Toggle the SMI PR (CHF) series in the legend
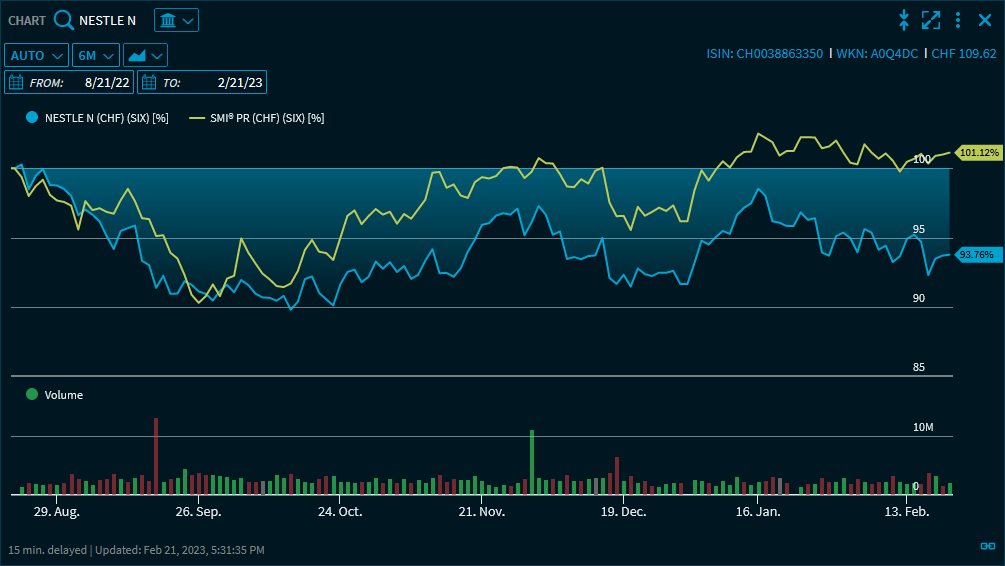The height and width of the screenshot is (566, 1005). click(x=257, y=118)
